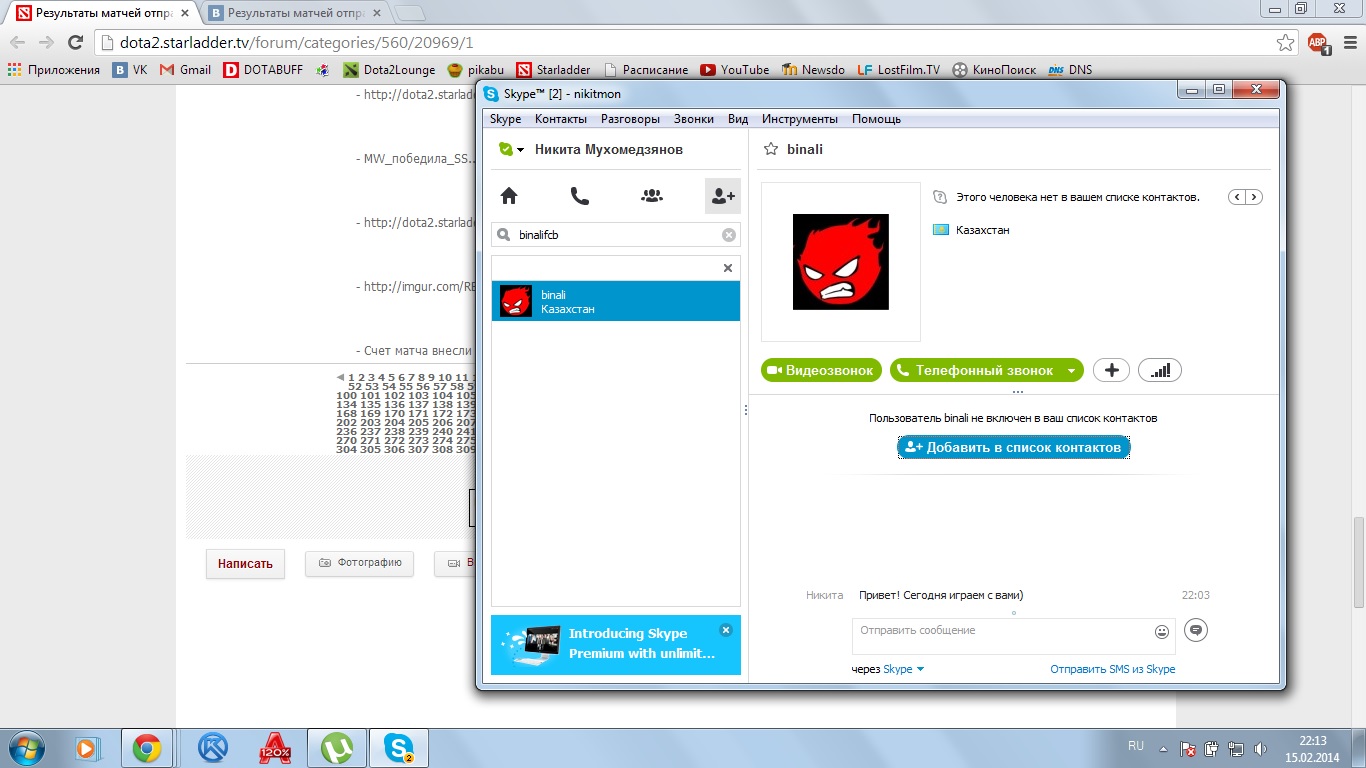
Task: Click the question mark icon beside contact notice
Action: [939, 197]
